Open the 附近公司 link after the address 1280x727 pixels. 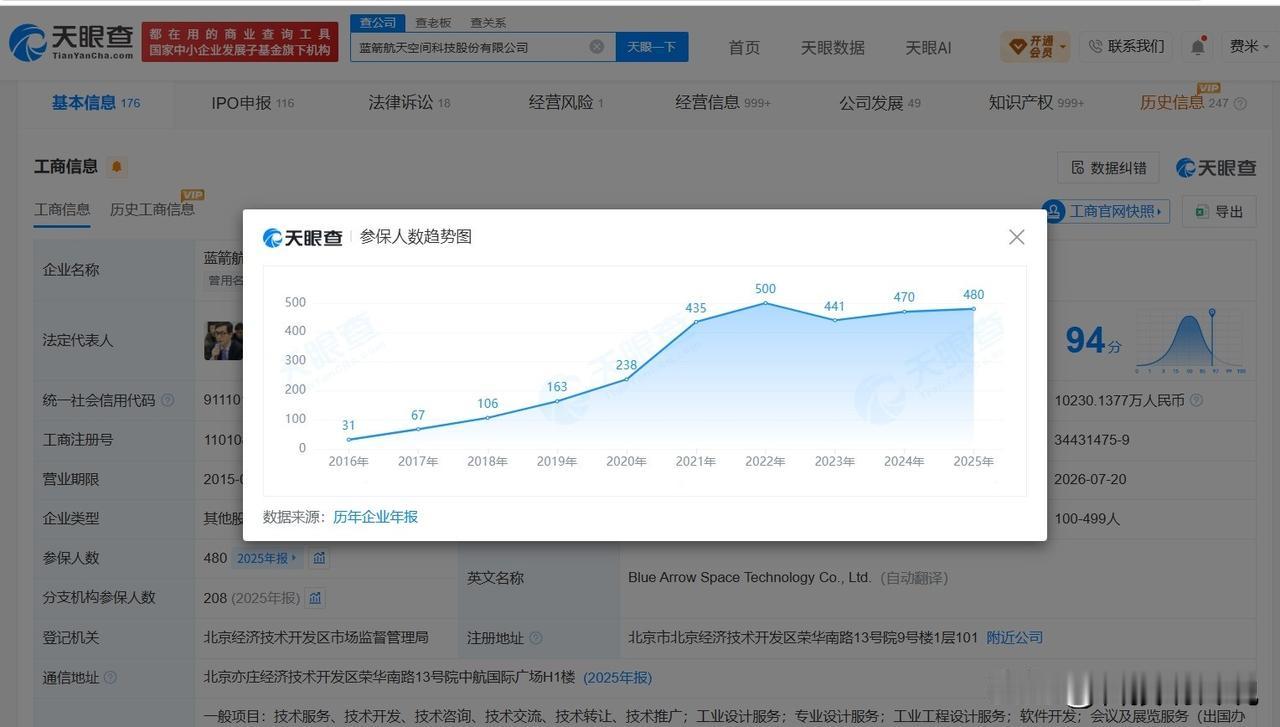tap(1015, 637)
